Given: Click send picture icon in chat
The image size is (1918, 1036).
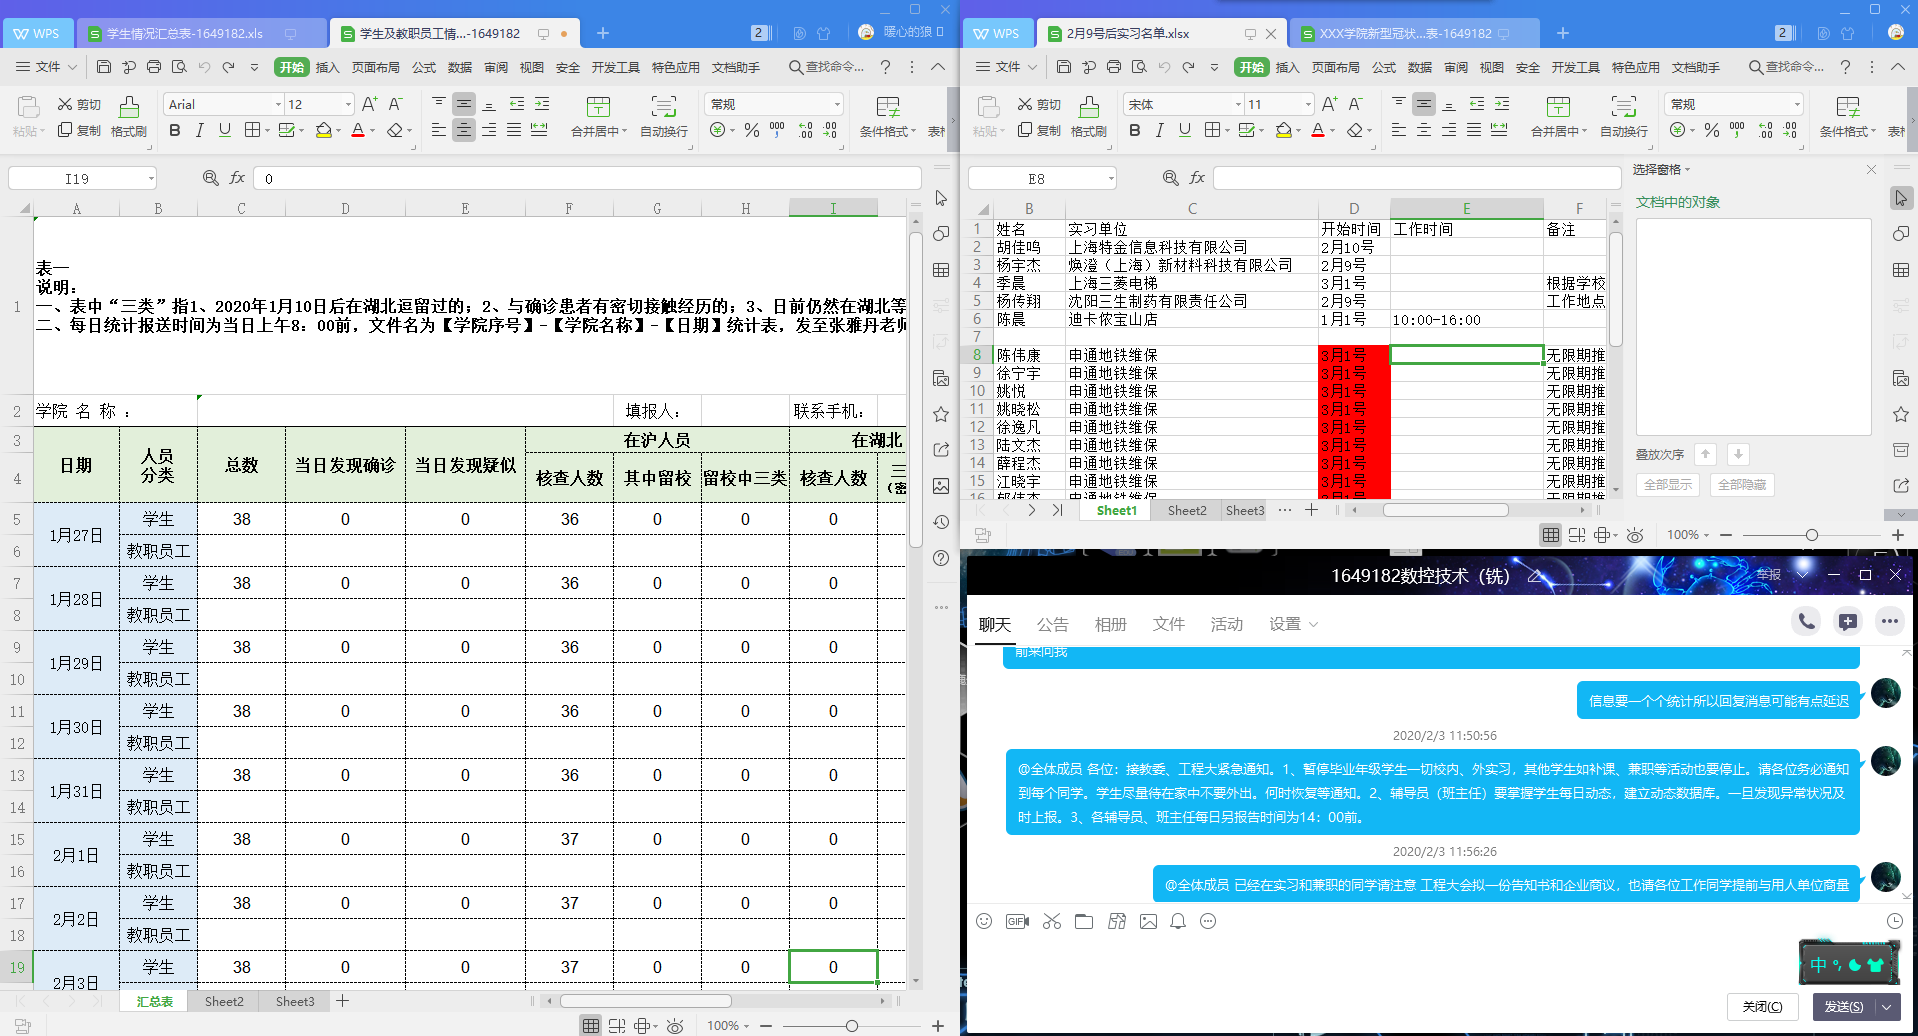Looking at the screenshot, I should coord(1148,921).
